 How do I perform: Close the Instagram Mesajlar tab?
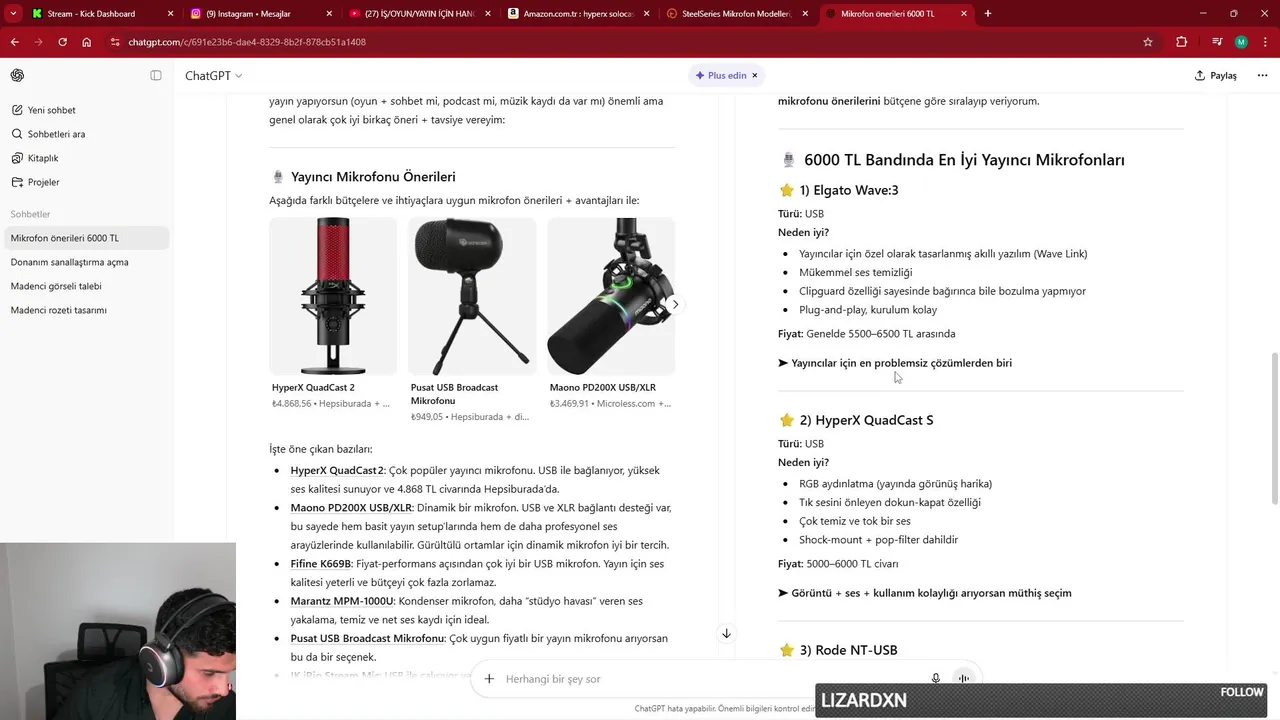tap(329, 14)
